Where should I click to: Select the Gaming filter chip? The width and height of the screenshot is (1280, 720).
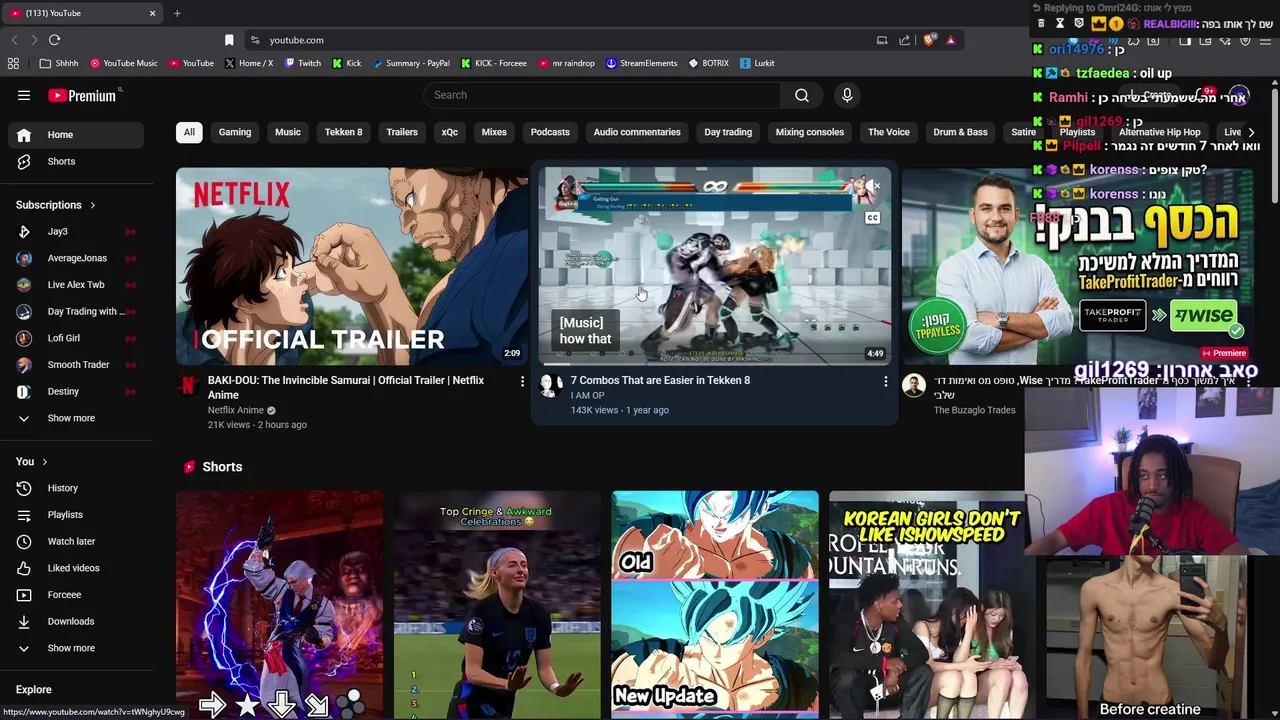pyautogui.click(x=235, y=132)
